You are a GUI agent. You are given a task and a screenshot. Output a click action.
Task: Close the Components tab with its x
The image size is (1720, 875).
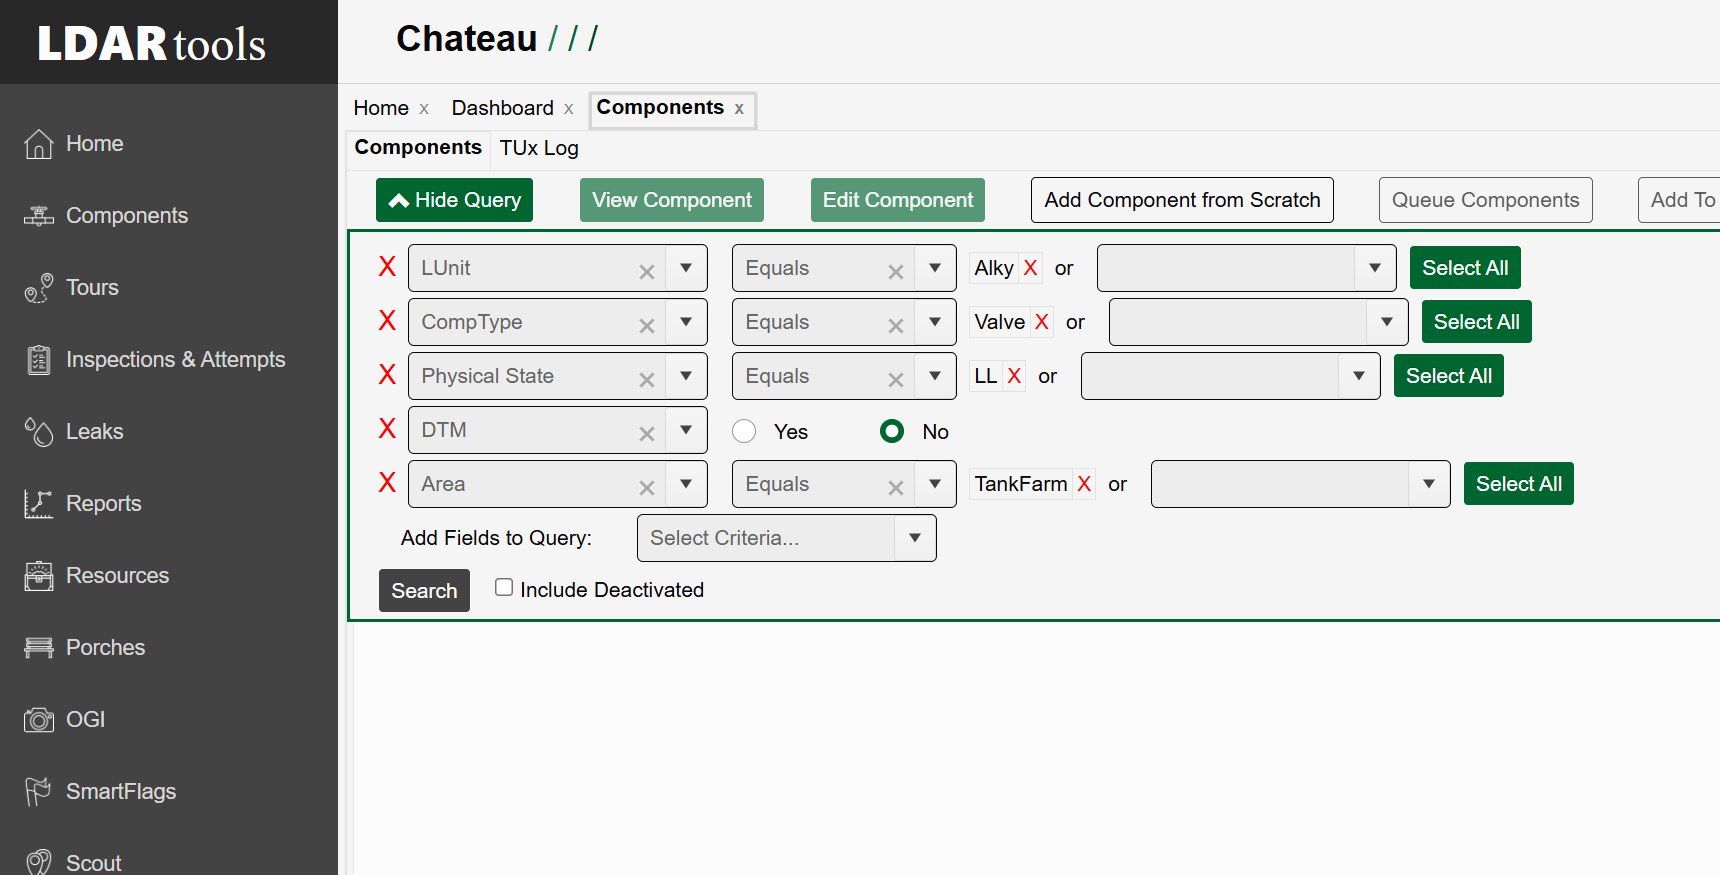coord(739,109)
